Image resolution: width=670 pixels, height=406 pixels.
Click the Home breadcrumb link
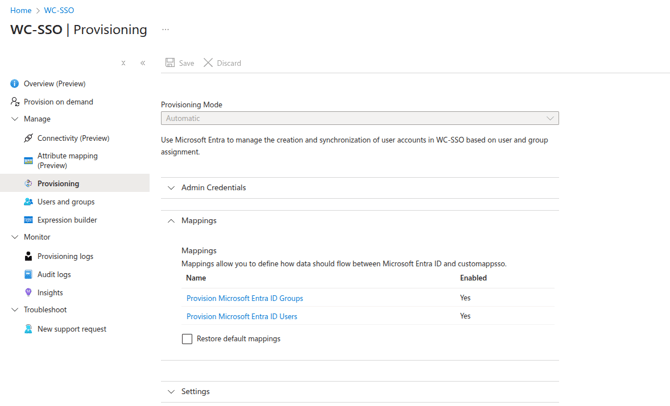coord(20,10)
